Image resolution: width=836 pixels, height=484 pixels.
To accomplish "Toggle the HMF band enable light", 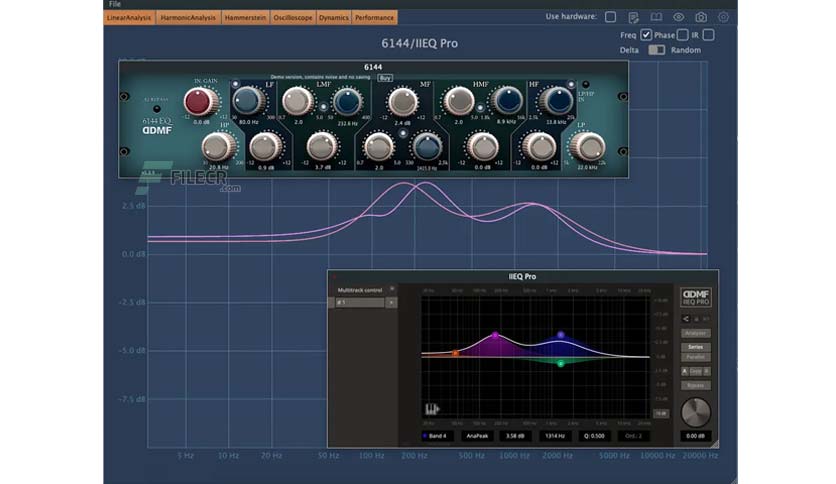I will point(480,107).
